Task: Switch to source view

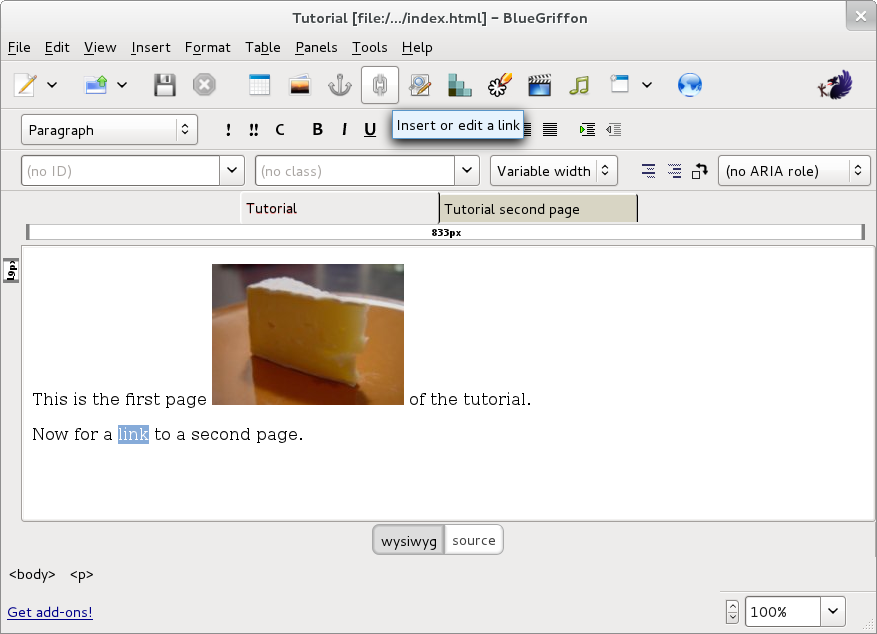Action: 474,541
